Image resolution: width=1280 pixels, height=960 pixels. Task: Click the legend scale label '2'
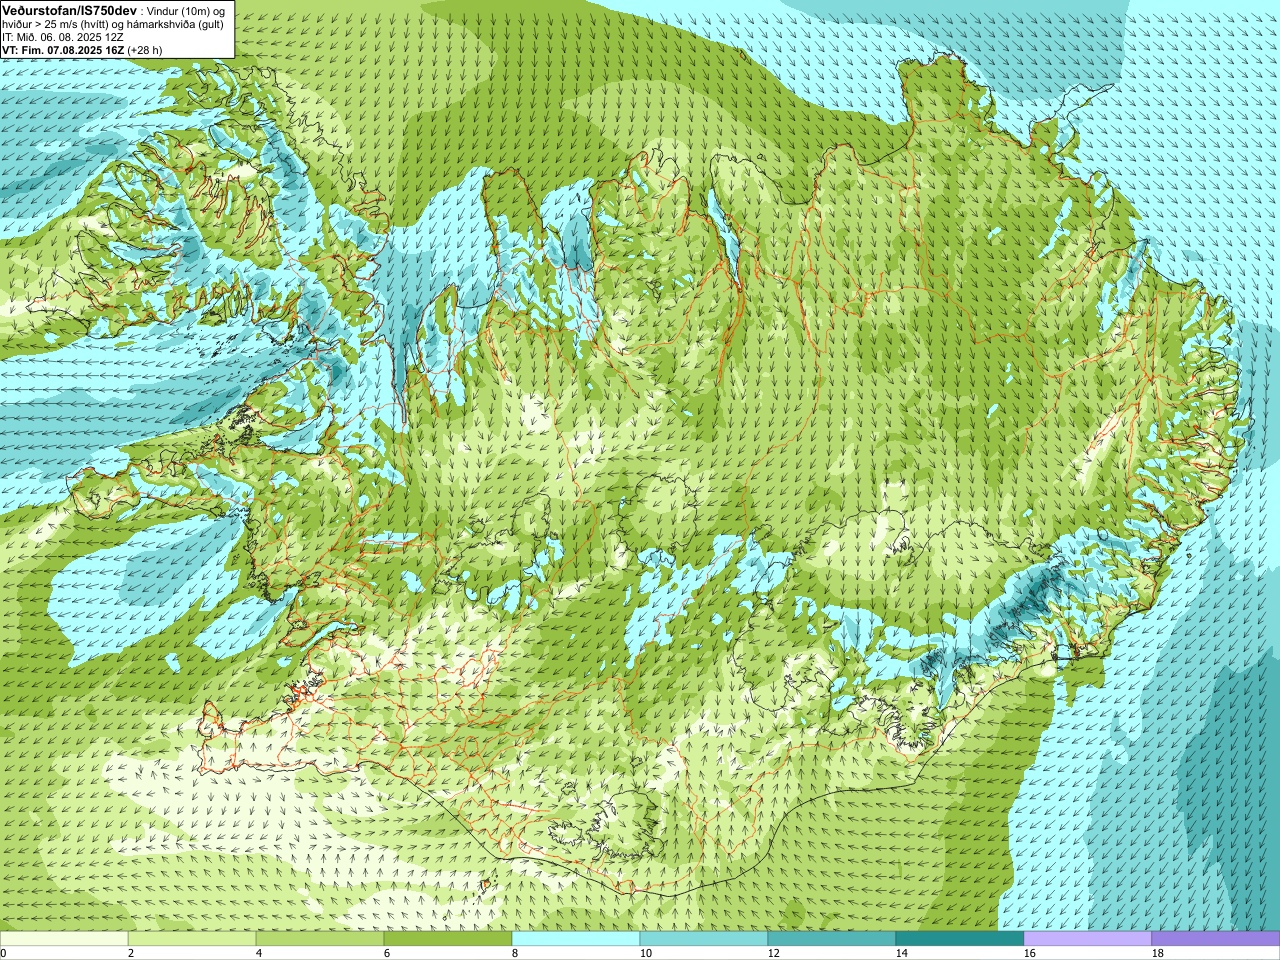pyautogui.click(x=131, y=954)
